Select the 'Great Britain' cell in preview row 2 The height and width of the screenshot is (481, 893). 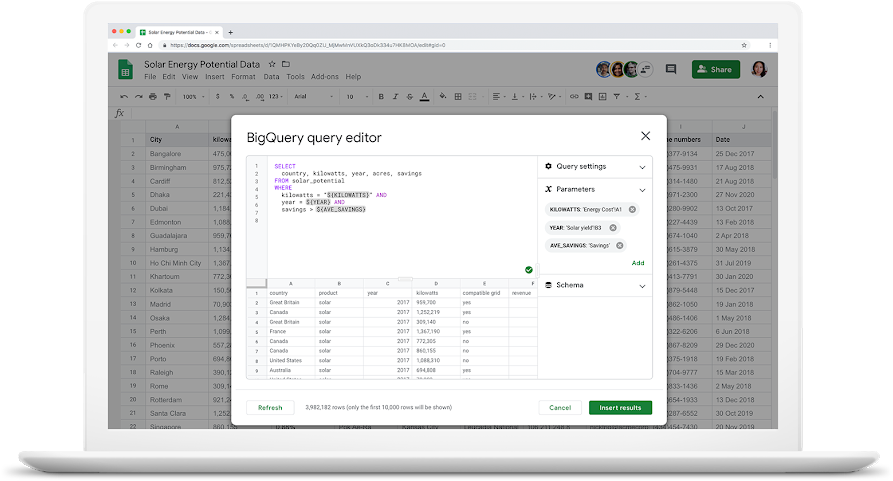[x=291, y=303]
